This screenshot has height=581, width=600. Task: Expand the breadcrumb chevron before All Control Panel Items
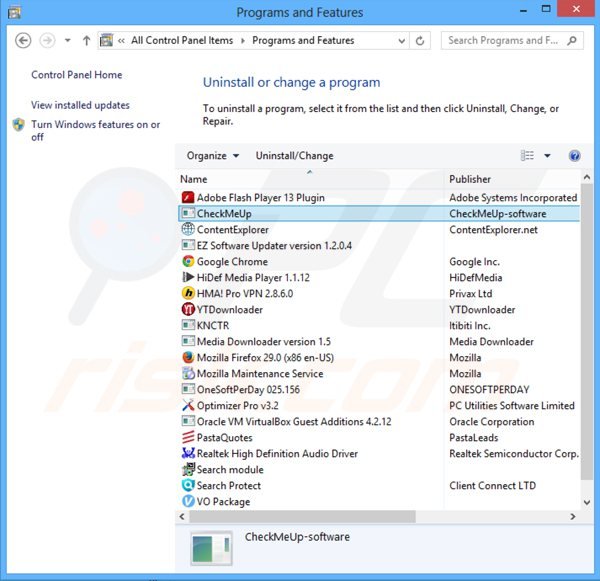pos(121,41)
